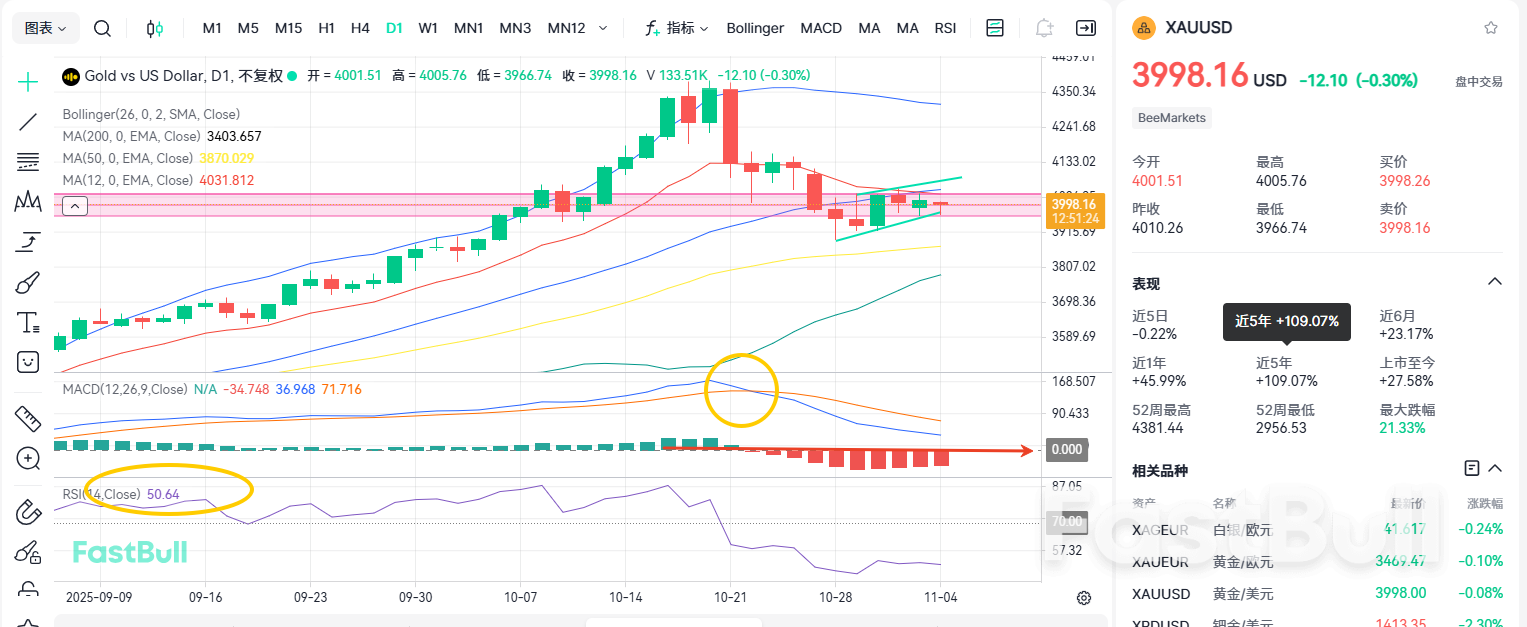Click the BeeMarkets broker label
1527x627 pixels.
pos(1171,118)
